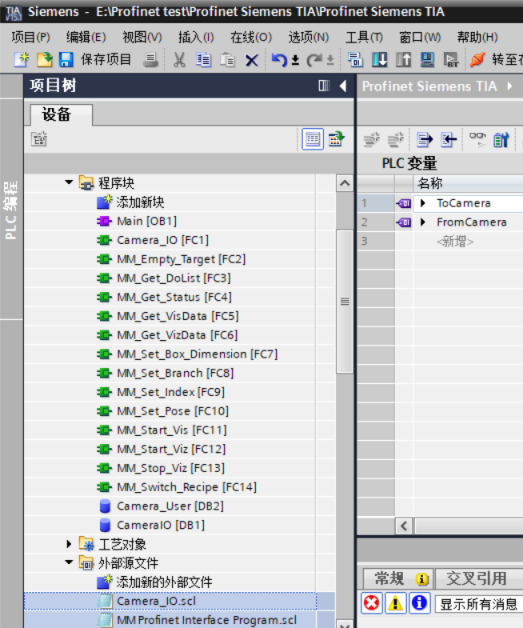Click the Start simulation monitor icon
Viewport: 523px width, 628px height.
pos(427,60)
